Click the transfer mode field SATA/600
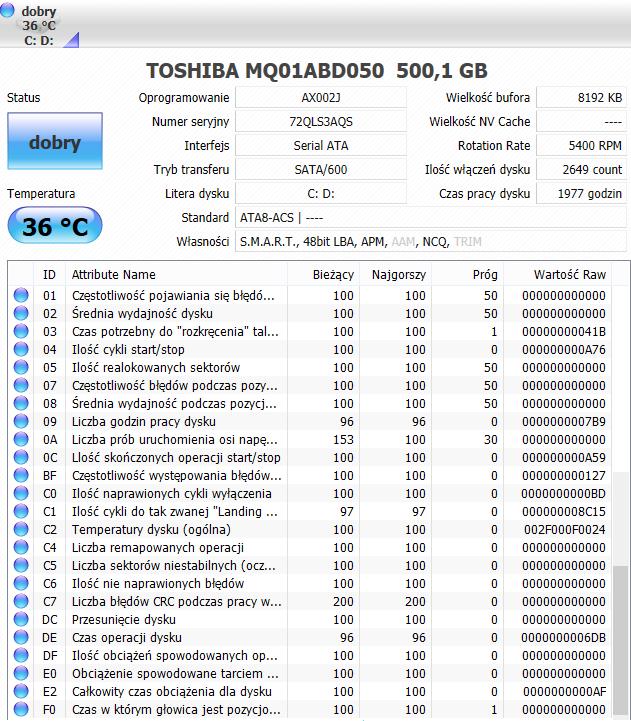 (321, 169)
